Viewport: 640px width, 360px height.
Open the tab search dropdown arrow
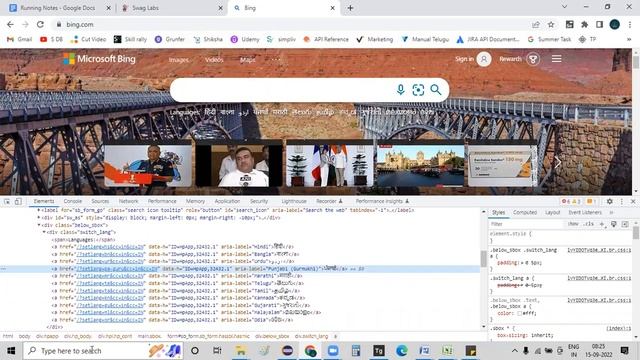click(x=564, y=7)
